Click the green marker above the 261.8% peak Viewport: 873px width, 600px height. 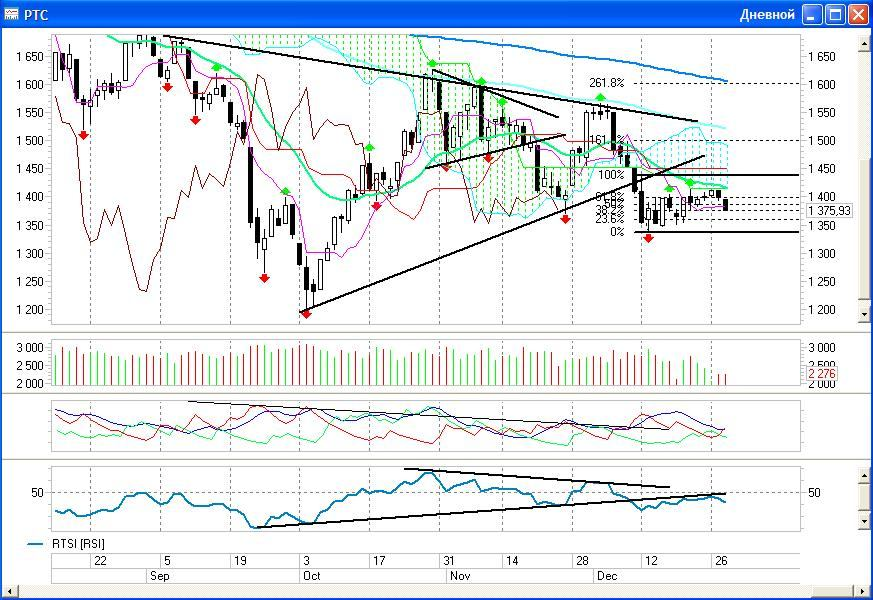600,97
